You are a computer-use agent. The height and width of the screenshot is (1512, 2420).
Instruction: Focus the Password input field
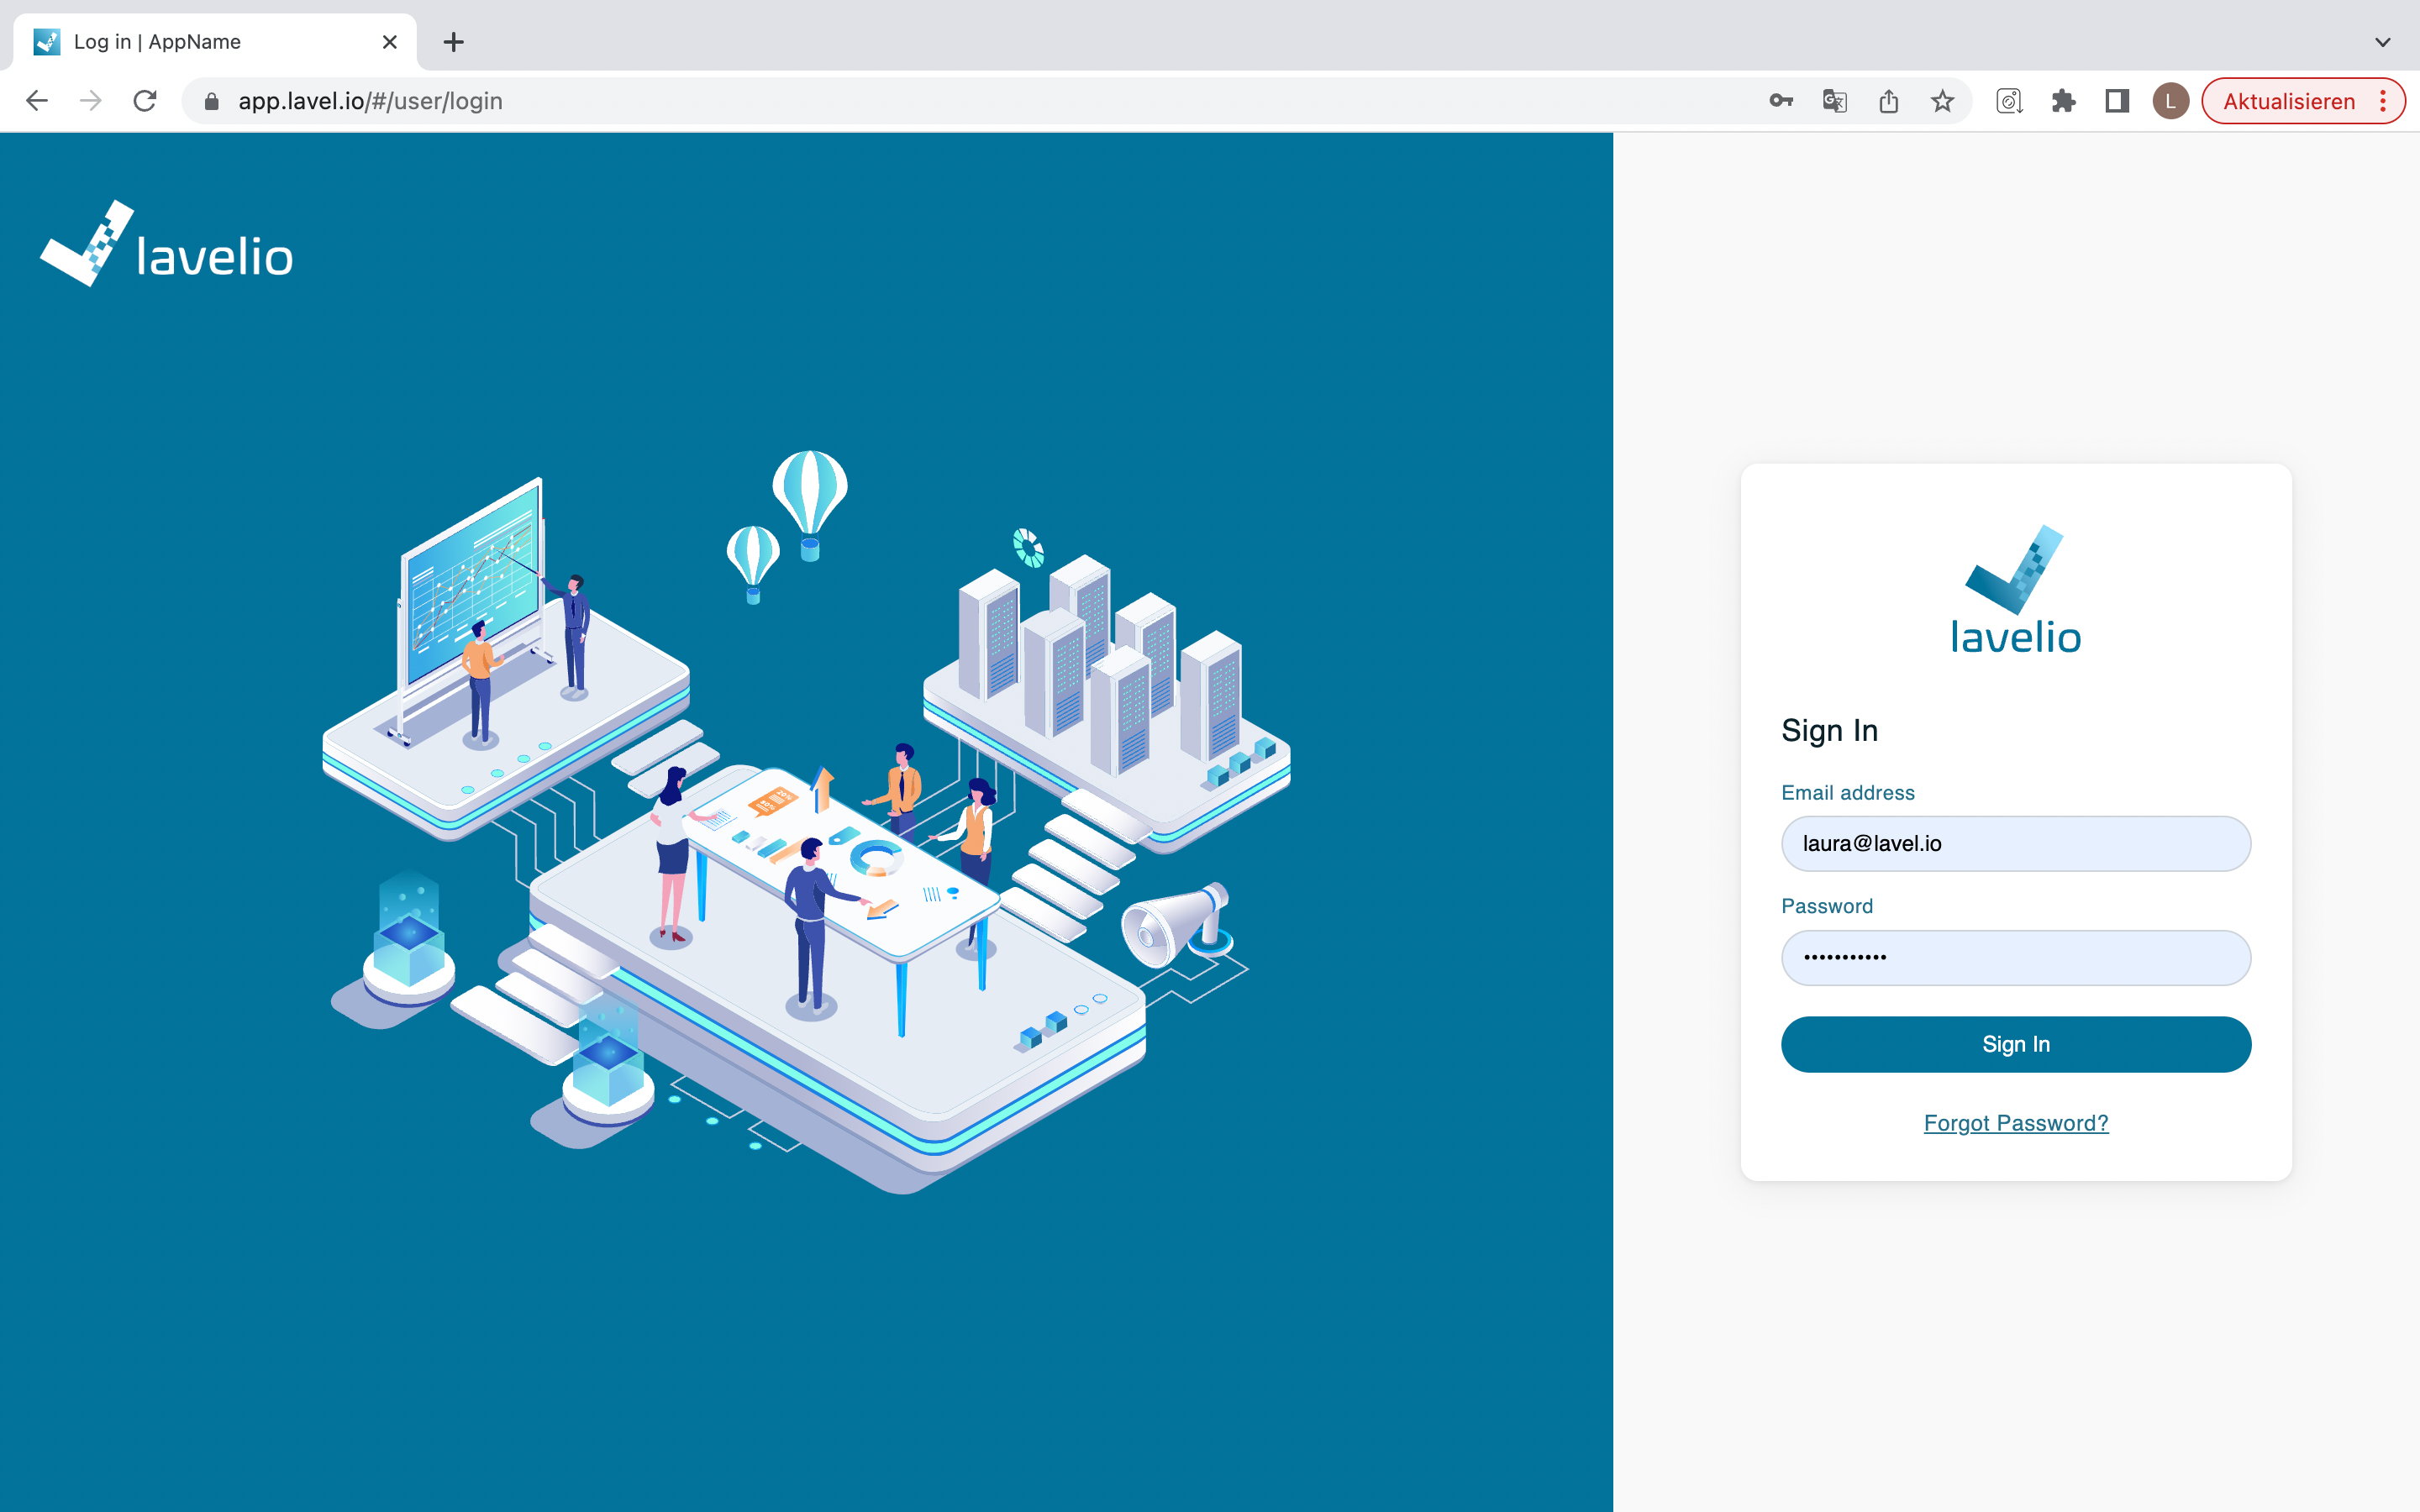(2015, 958)
